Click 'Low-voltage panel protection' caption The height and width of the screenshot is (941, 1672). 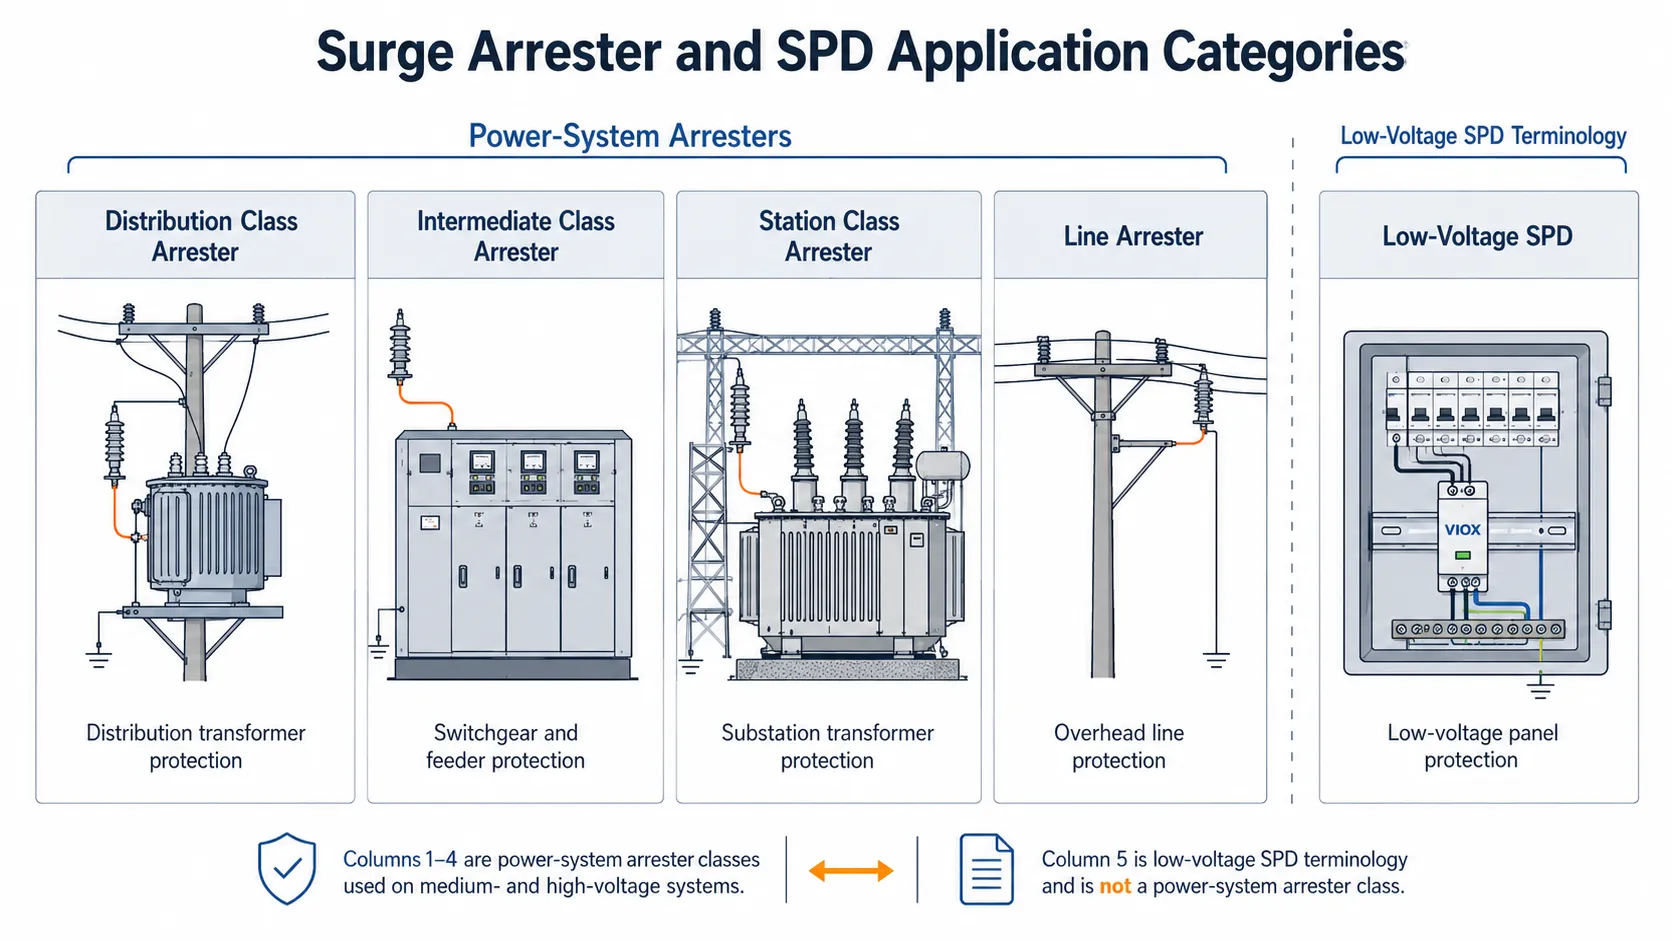(1472, 746)
